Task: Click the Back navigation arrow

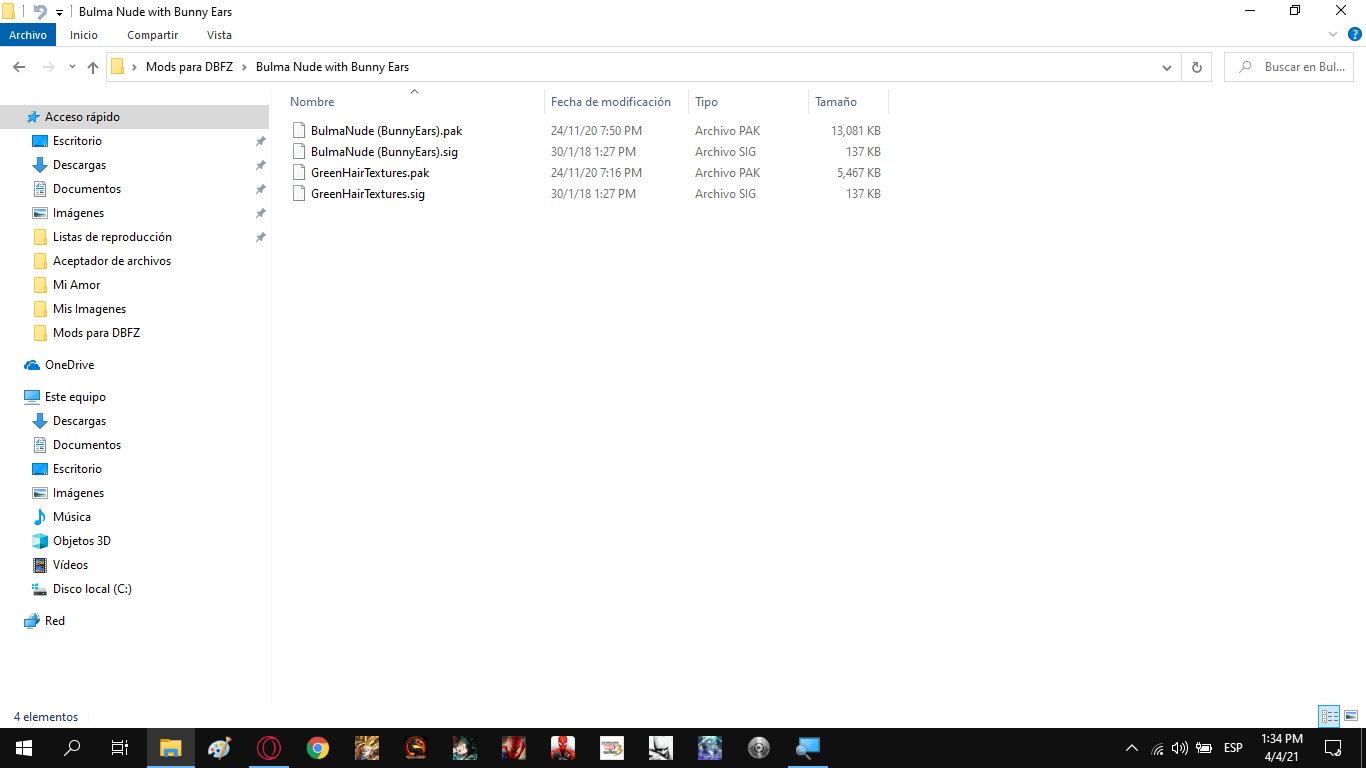Action: point(19,67)
